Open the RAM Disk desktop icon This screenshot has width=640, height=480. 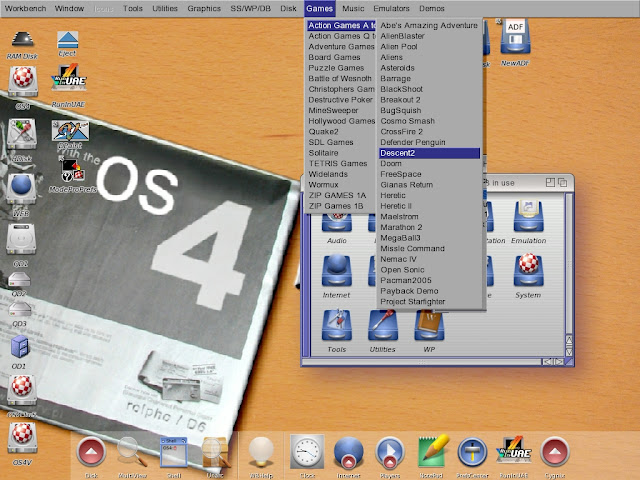tap(22, 40)
